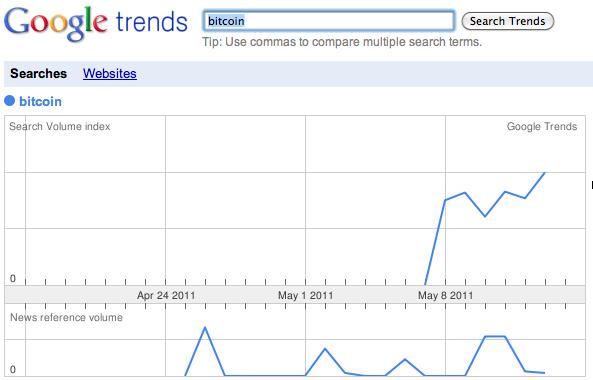The height and width of the screenshot is (380, 593).
Task: Click the small news peak just before May 8
Action: (405, 359)
